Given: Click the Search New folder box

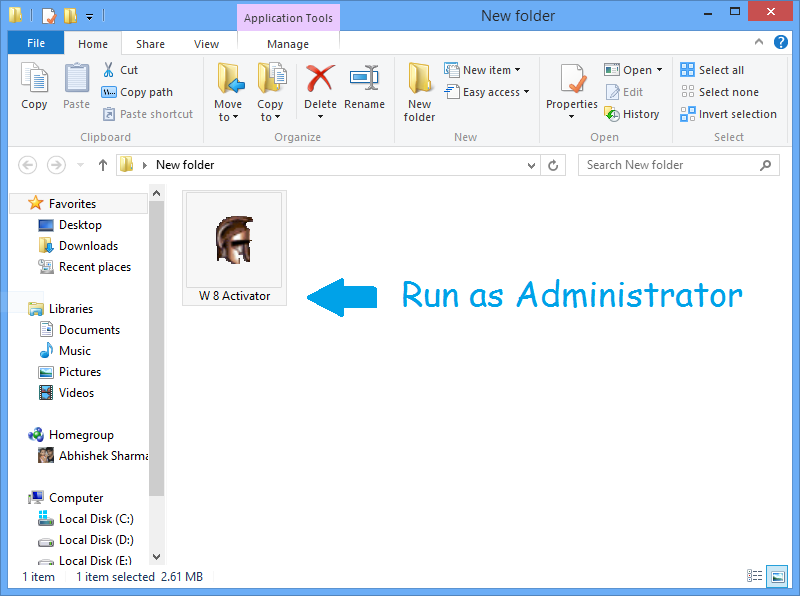Looking at the screenshot, I should 679,165.
